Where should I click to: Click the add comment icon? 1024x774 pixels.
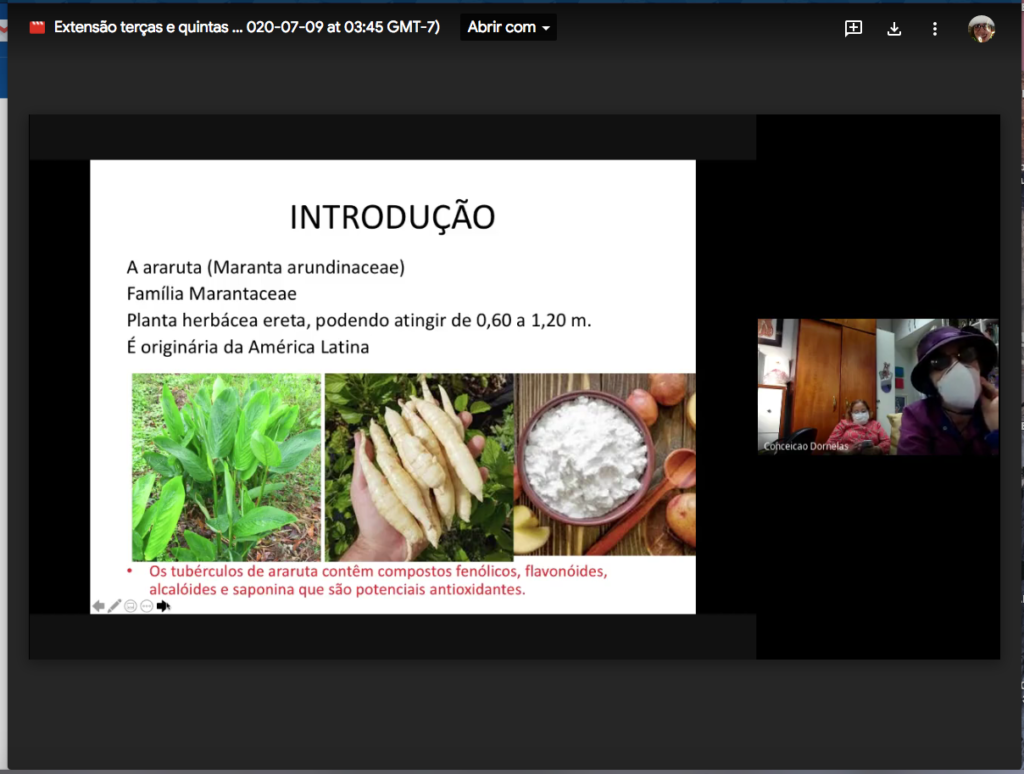(x=853, y=28)
